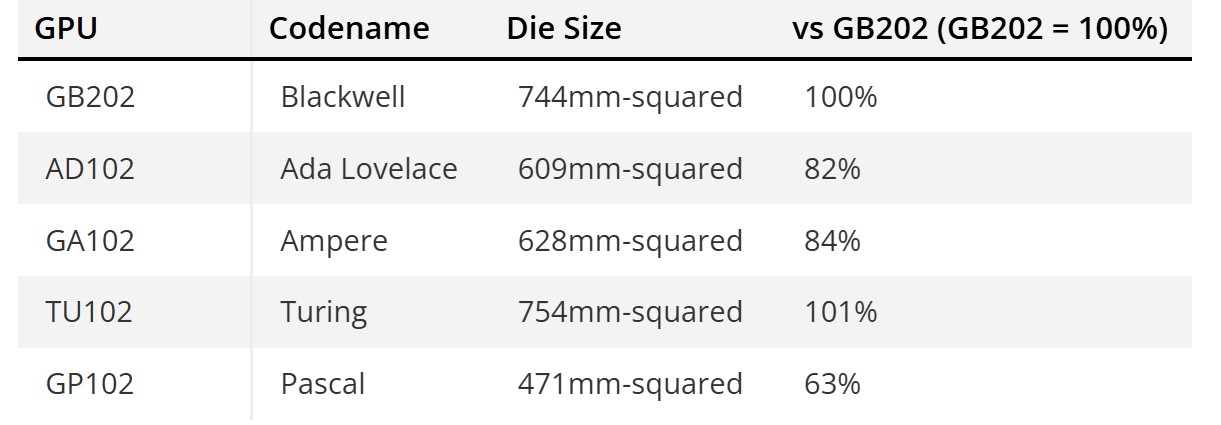Viewport: 1221px width, 425px height.
Task: Click the 609mm-squared die size value
Action: [x=630, y=169]
